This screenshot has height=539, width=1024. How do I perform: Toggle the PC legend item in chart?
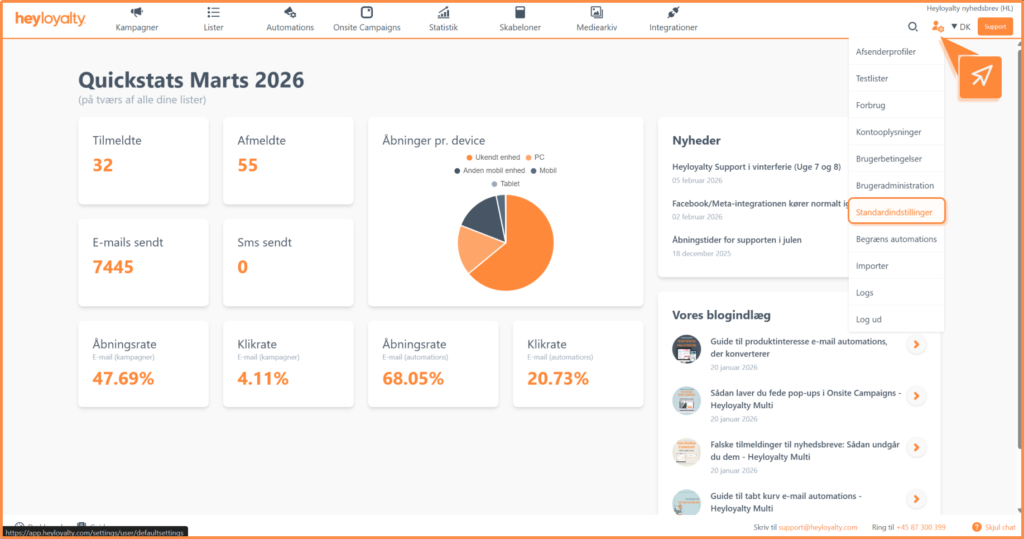pos(538,157)
